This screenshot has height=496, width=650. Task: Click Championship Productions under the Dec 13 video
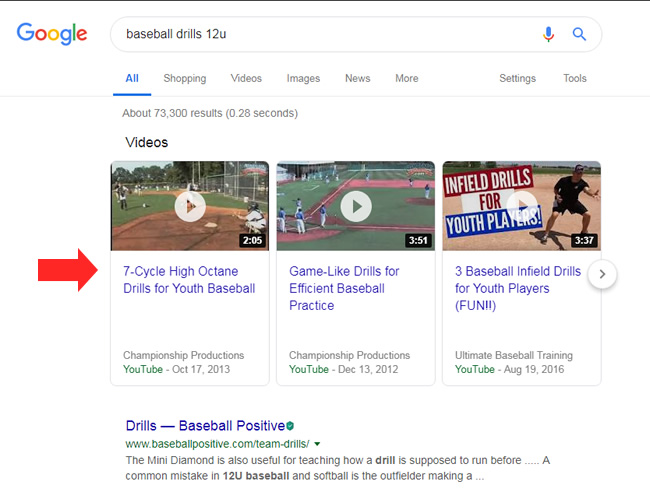pos(349,355)
